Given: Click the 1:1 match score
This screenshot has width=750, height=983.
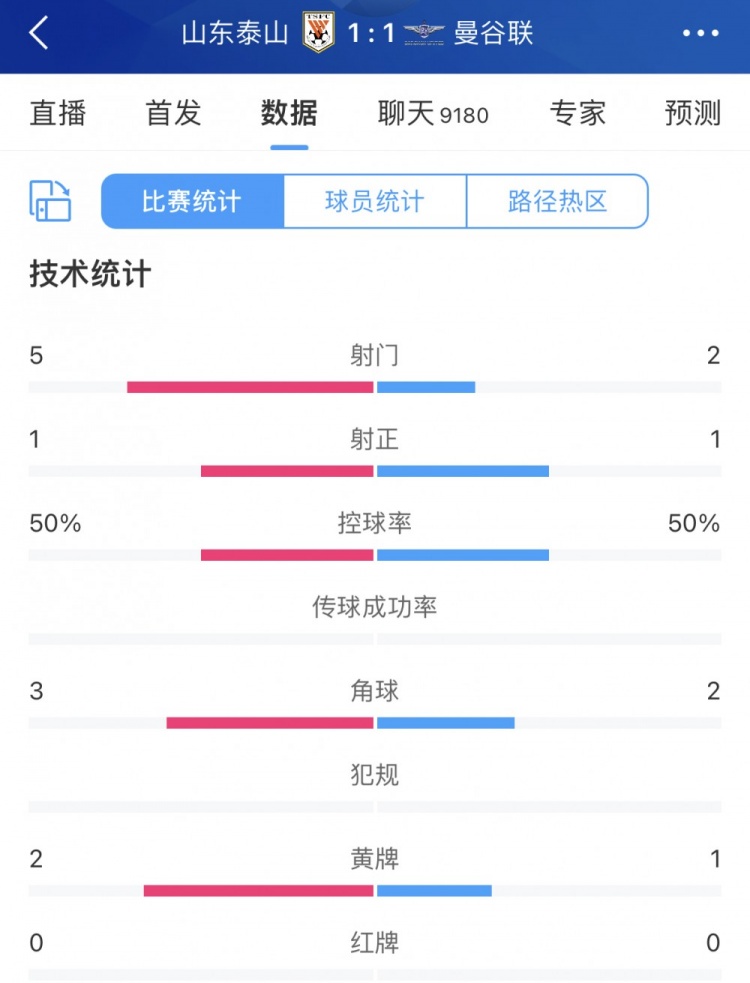Looking at the screenshot, I should (x=371, y=33).
